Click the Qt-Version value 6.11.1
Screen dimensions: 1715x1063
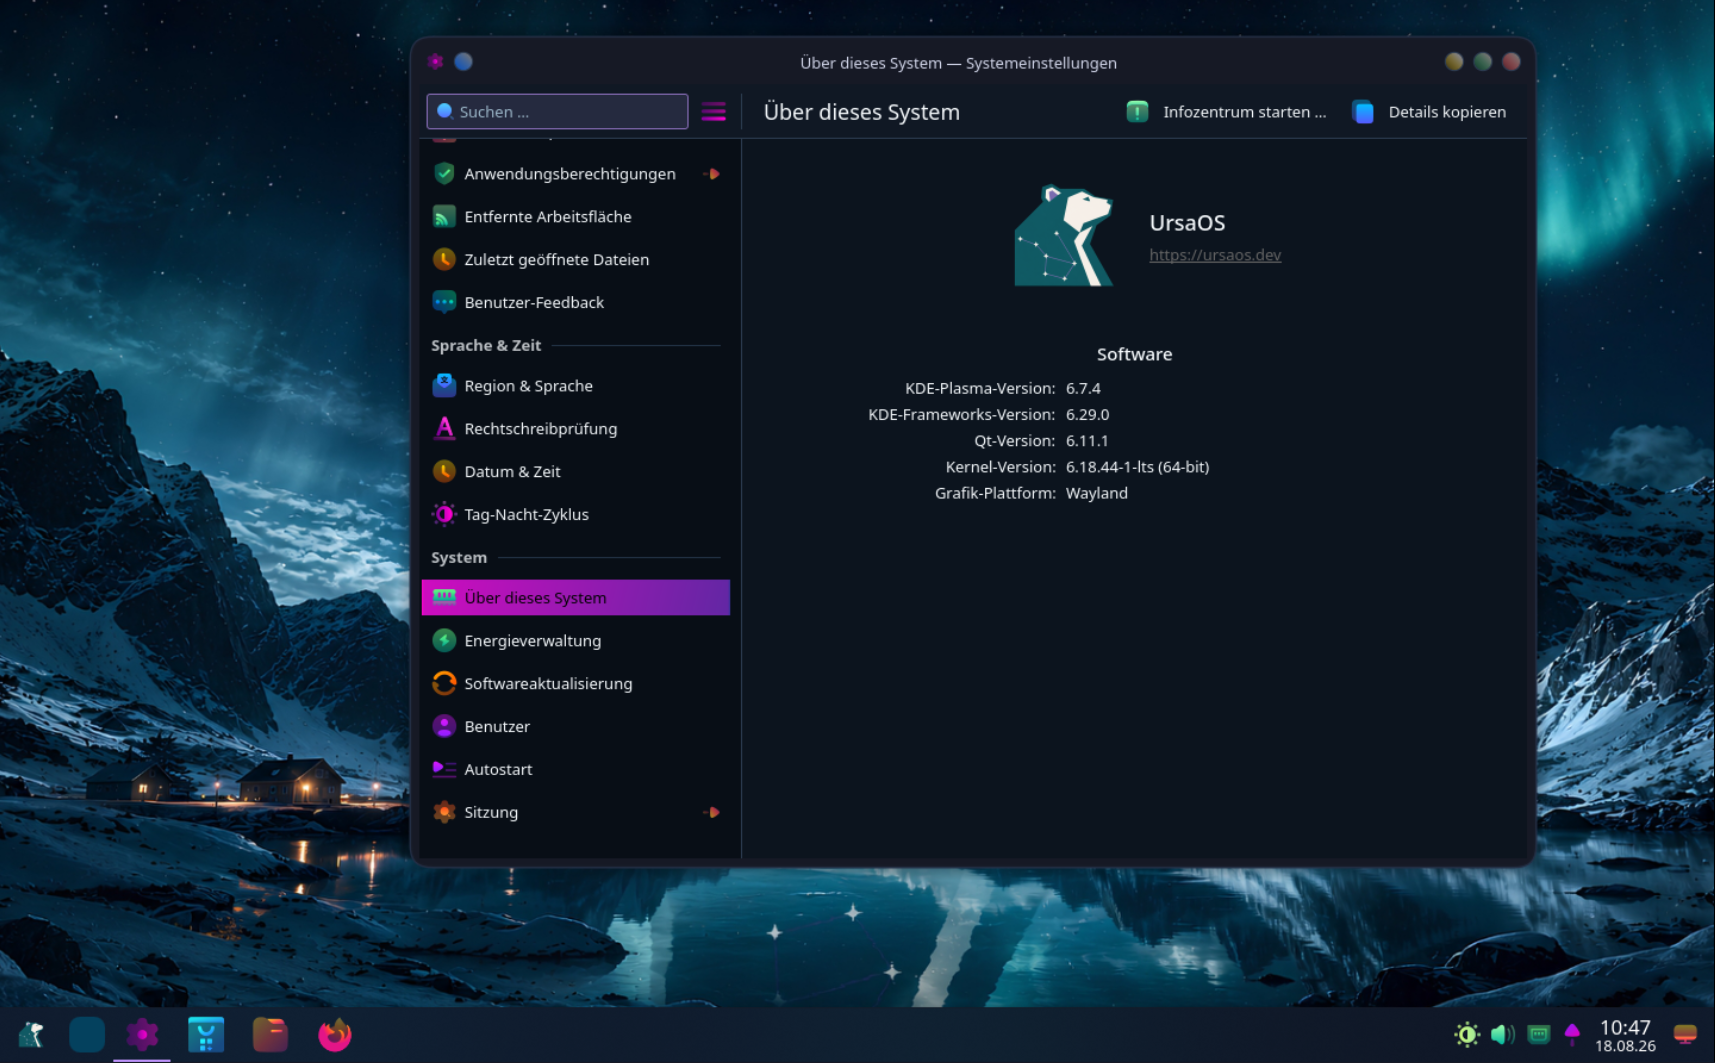1087,440
